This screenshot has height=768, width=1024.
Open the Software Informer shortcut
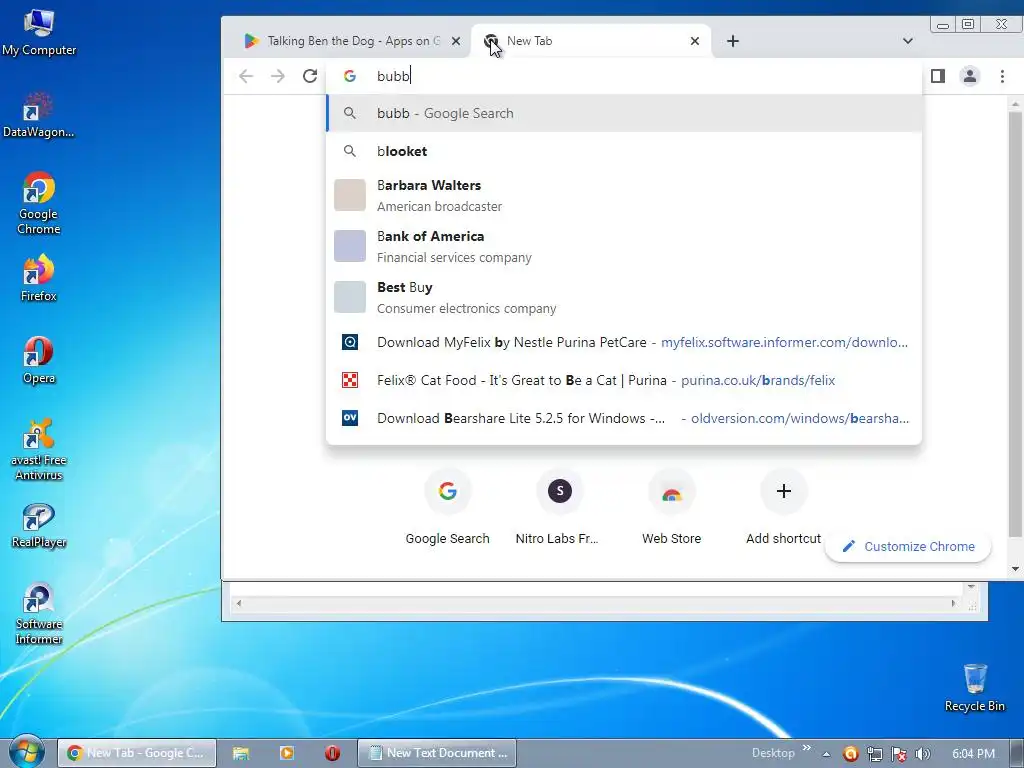pyautogui.click(x=39, y=614)
